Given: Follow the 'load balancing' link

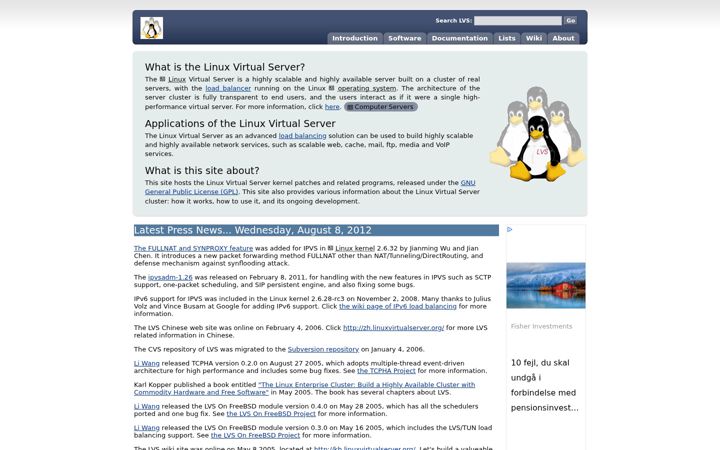Looking at the screenshot, I should point(302,135).
